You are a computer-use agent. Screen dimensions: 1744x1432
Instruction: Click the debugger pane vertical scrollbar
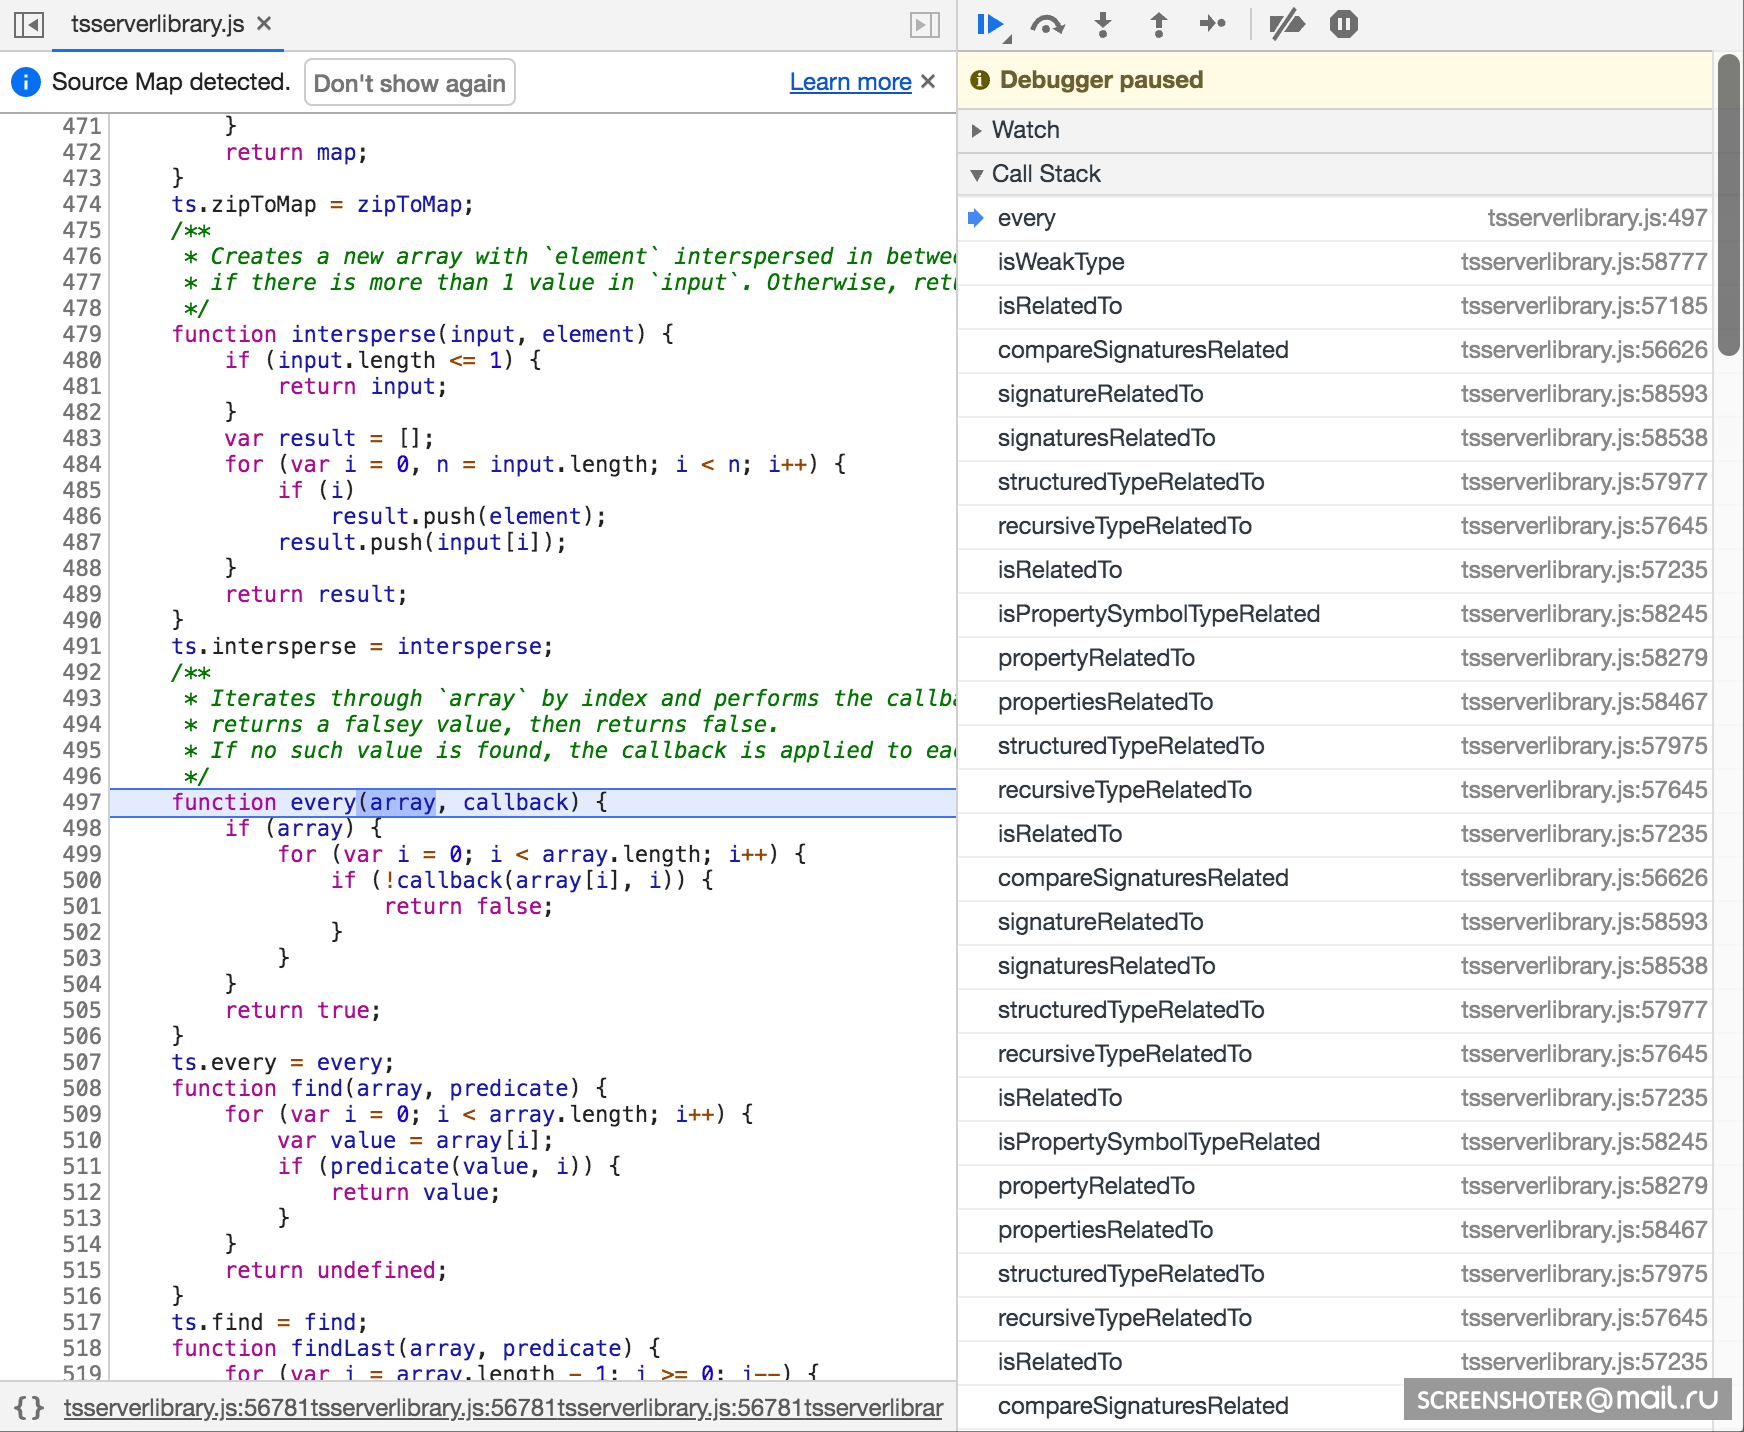coord(1728,205)
